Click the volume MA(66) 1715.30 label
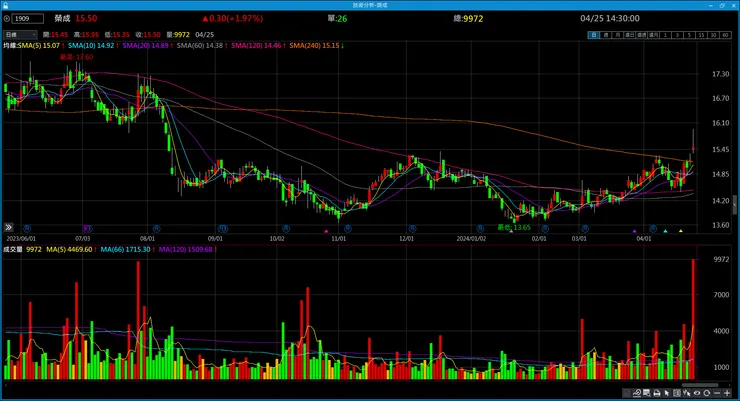Viewport: 740px width, 401px height. pos(125,249)
